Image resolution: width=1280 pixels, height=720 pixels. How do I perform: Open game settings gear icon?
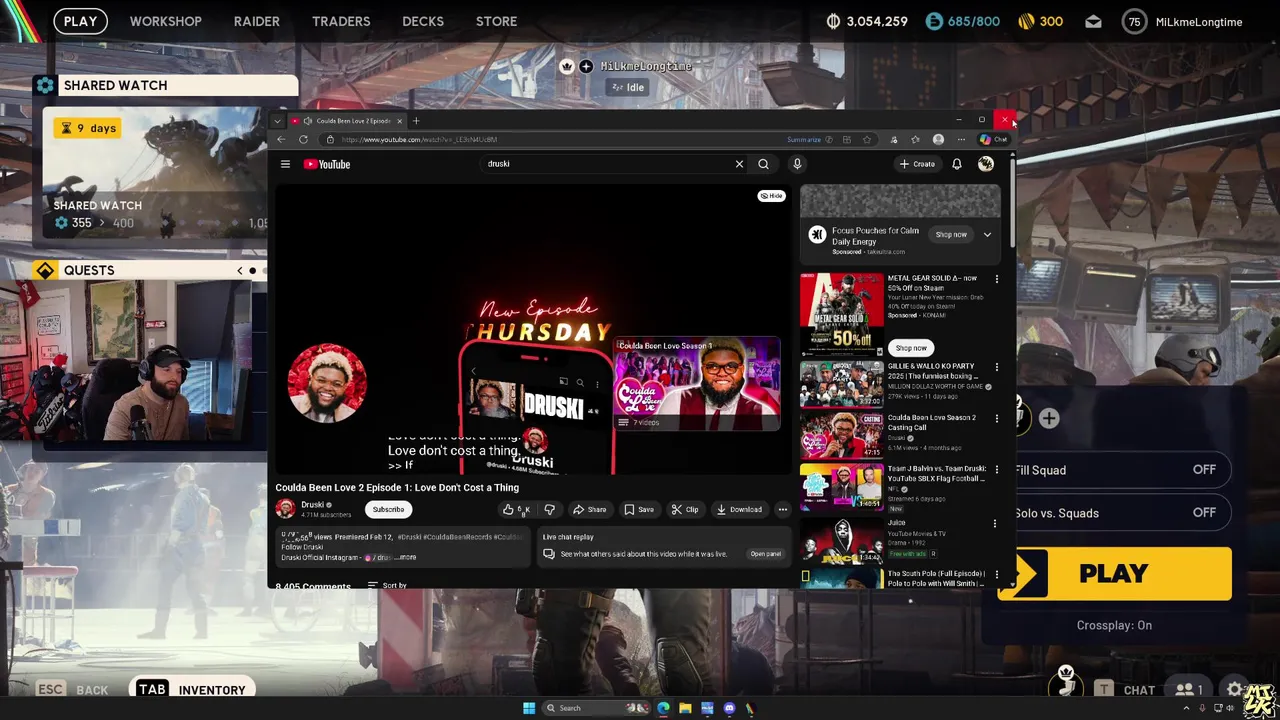tap(1235, 689)
